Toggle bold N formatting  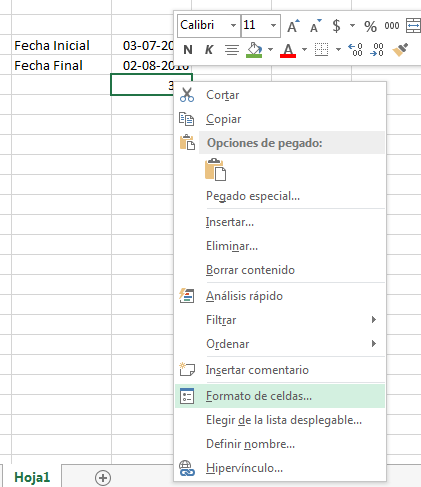pyautogui.click(x=188, y=50)
